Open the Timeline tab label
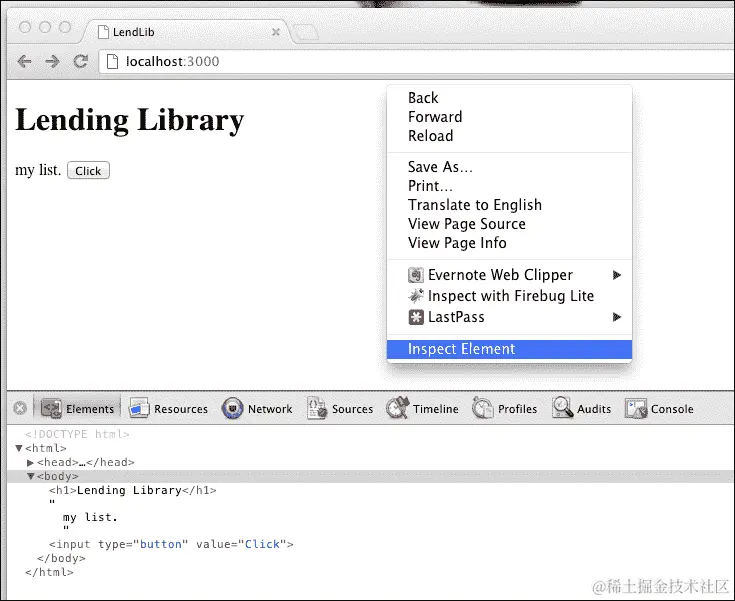This screenshot has width=735, height=601. point(435,409)
